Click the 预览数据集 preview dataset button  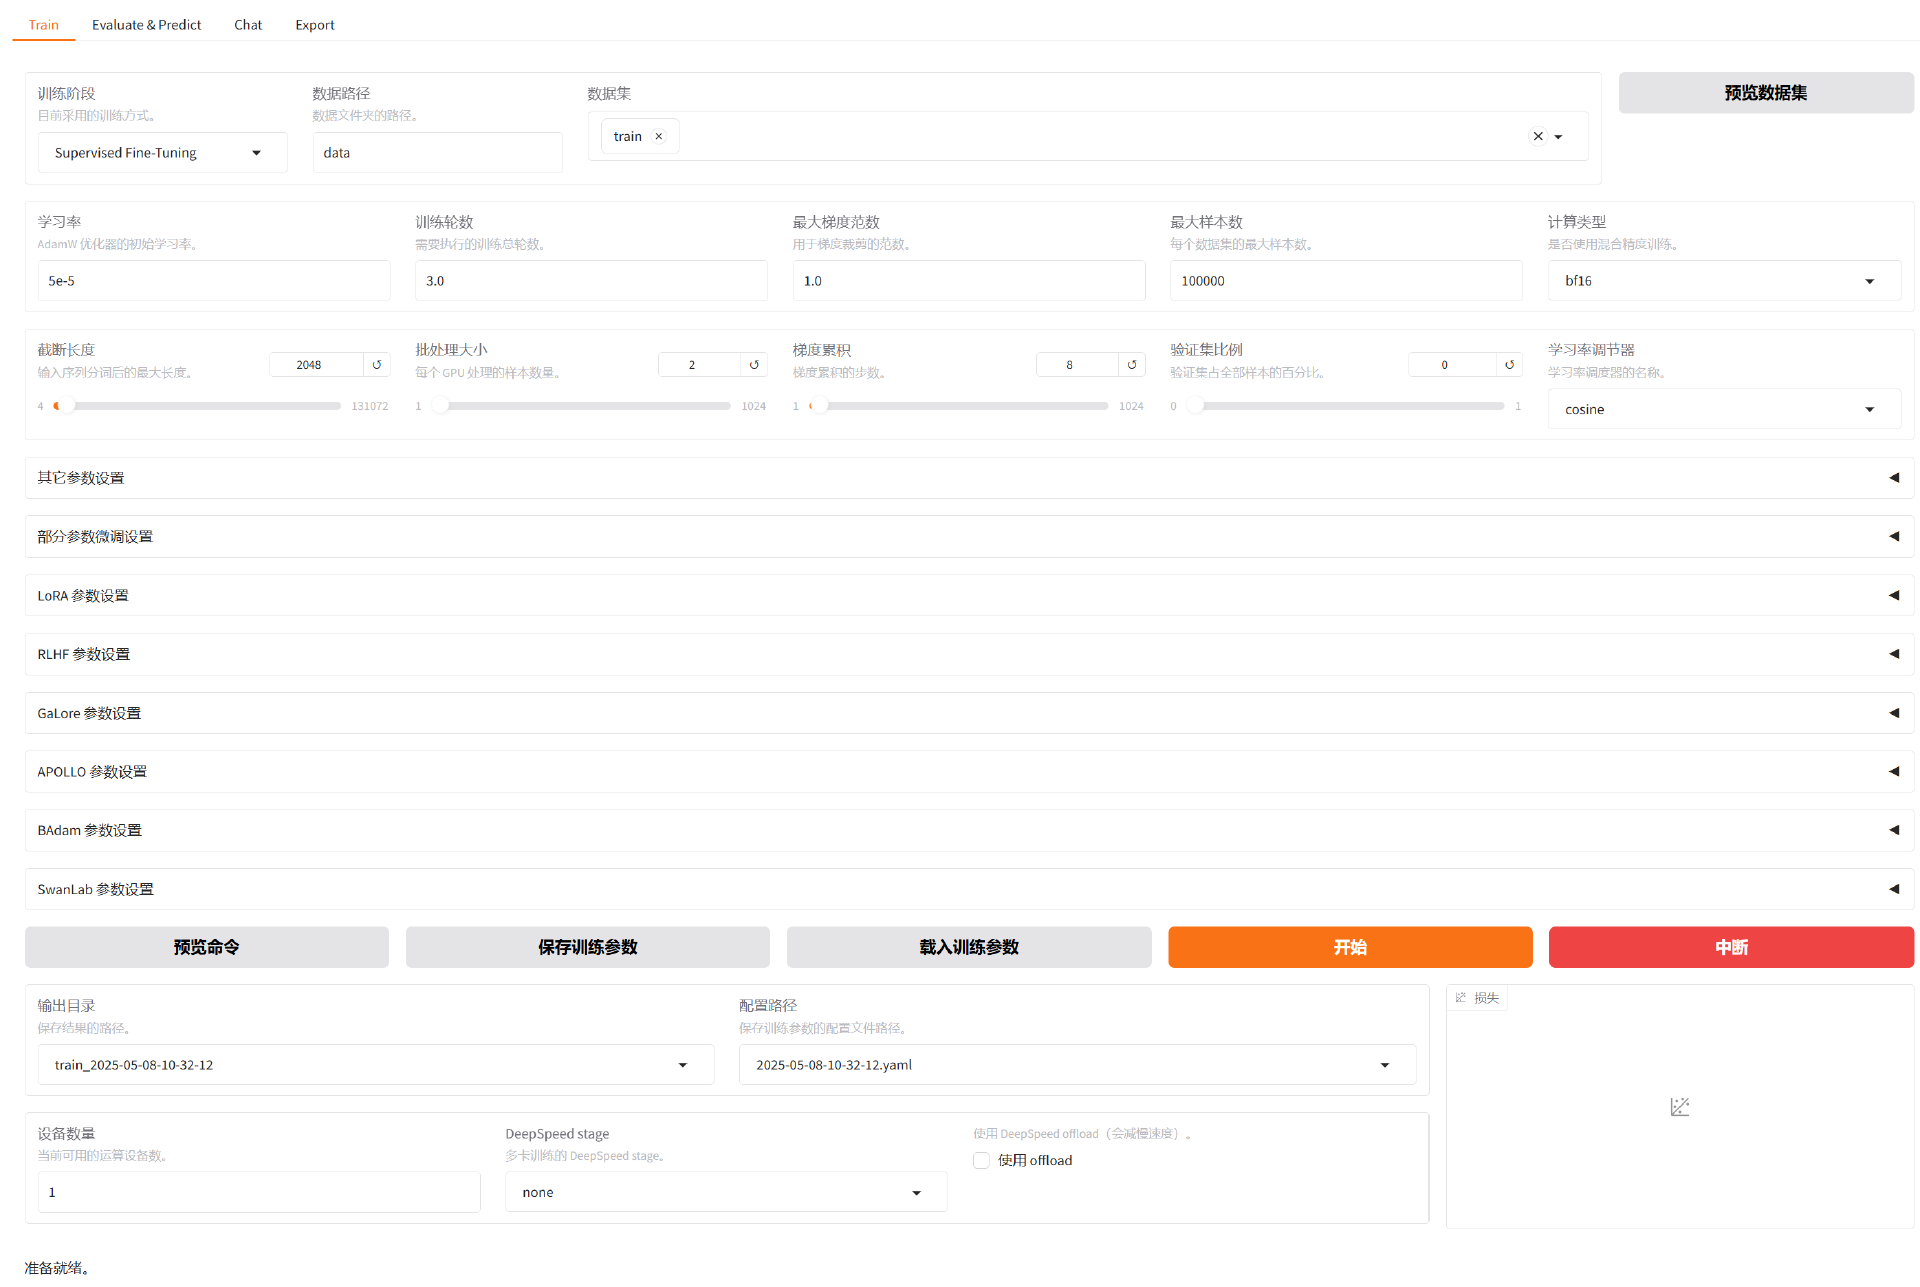(1765, 93)
